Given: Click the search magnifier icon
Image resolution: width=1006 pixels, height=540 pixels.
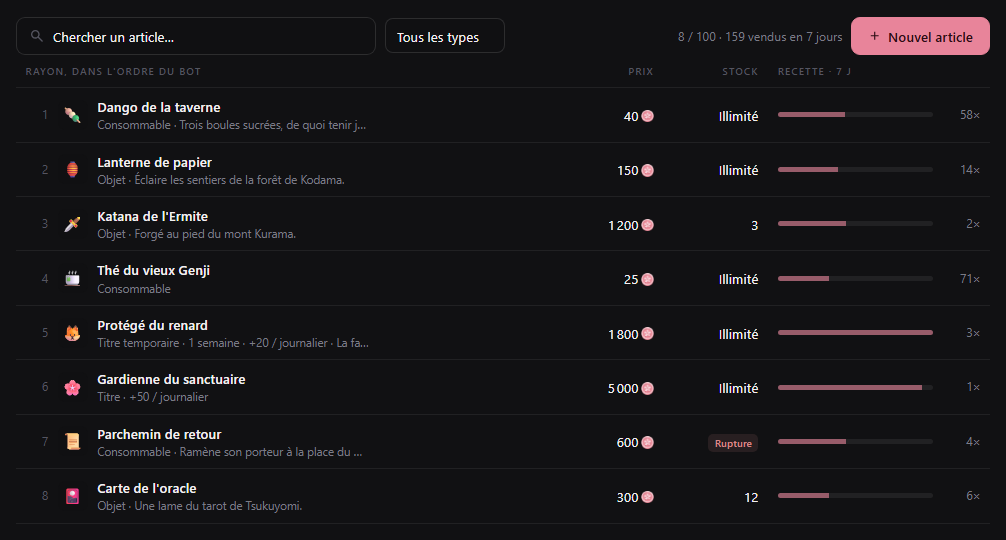Looking at the screenshot, I should (37, 36).
